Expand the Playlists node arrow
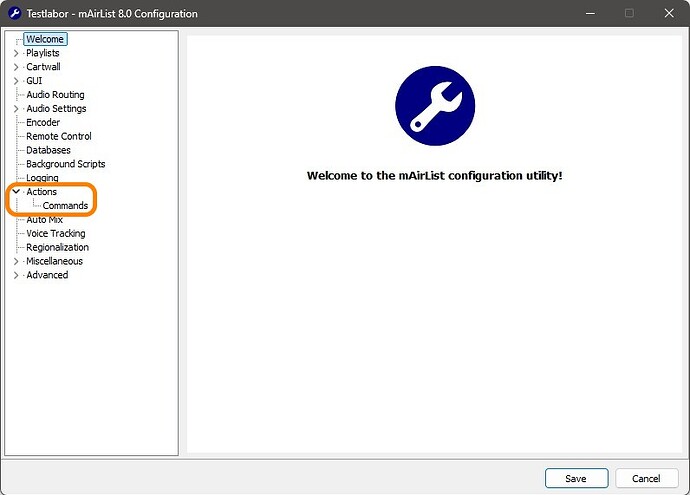The height and width of the screenshot is (495, 690). click(x=16, y=53)
